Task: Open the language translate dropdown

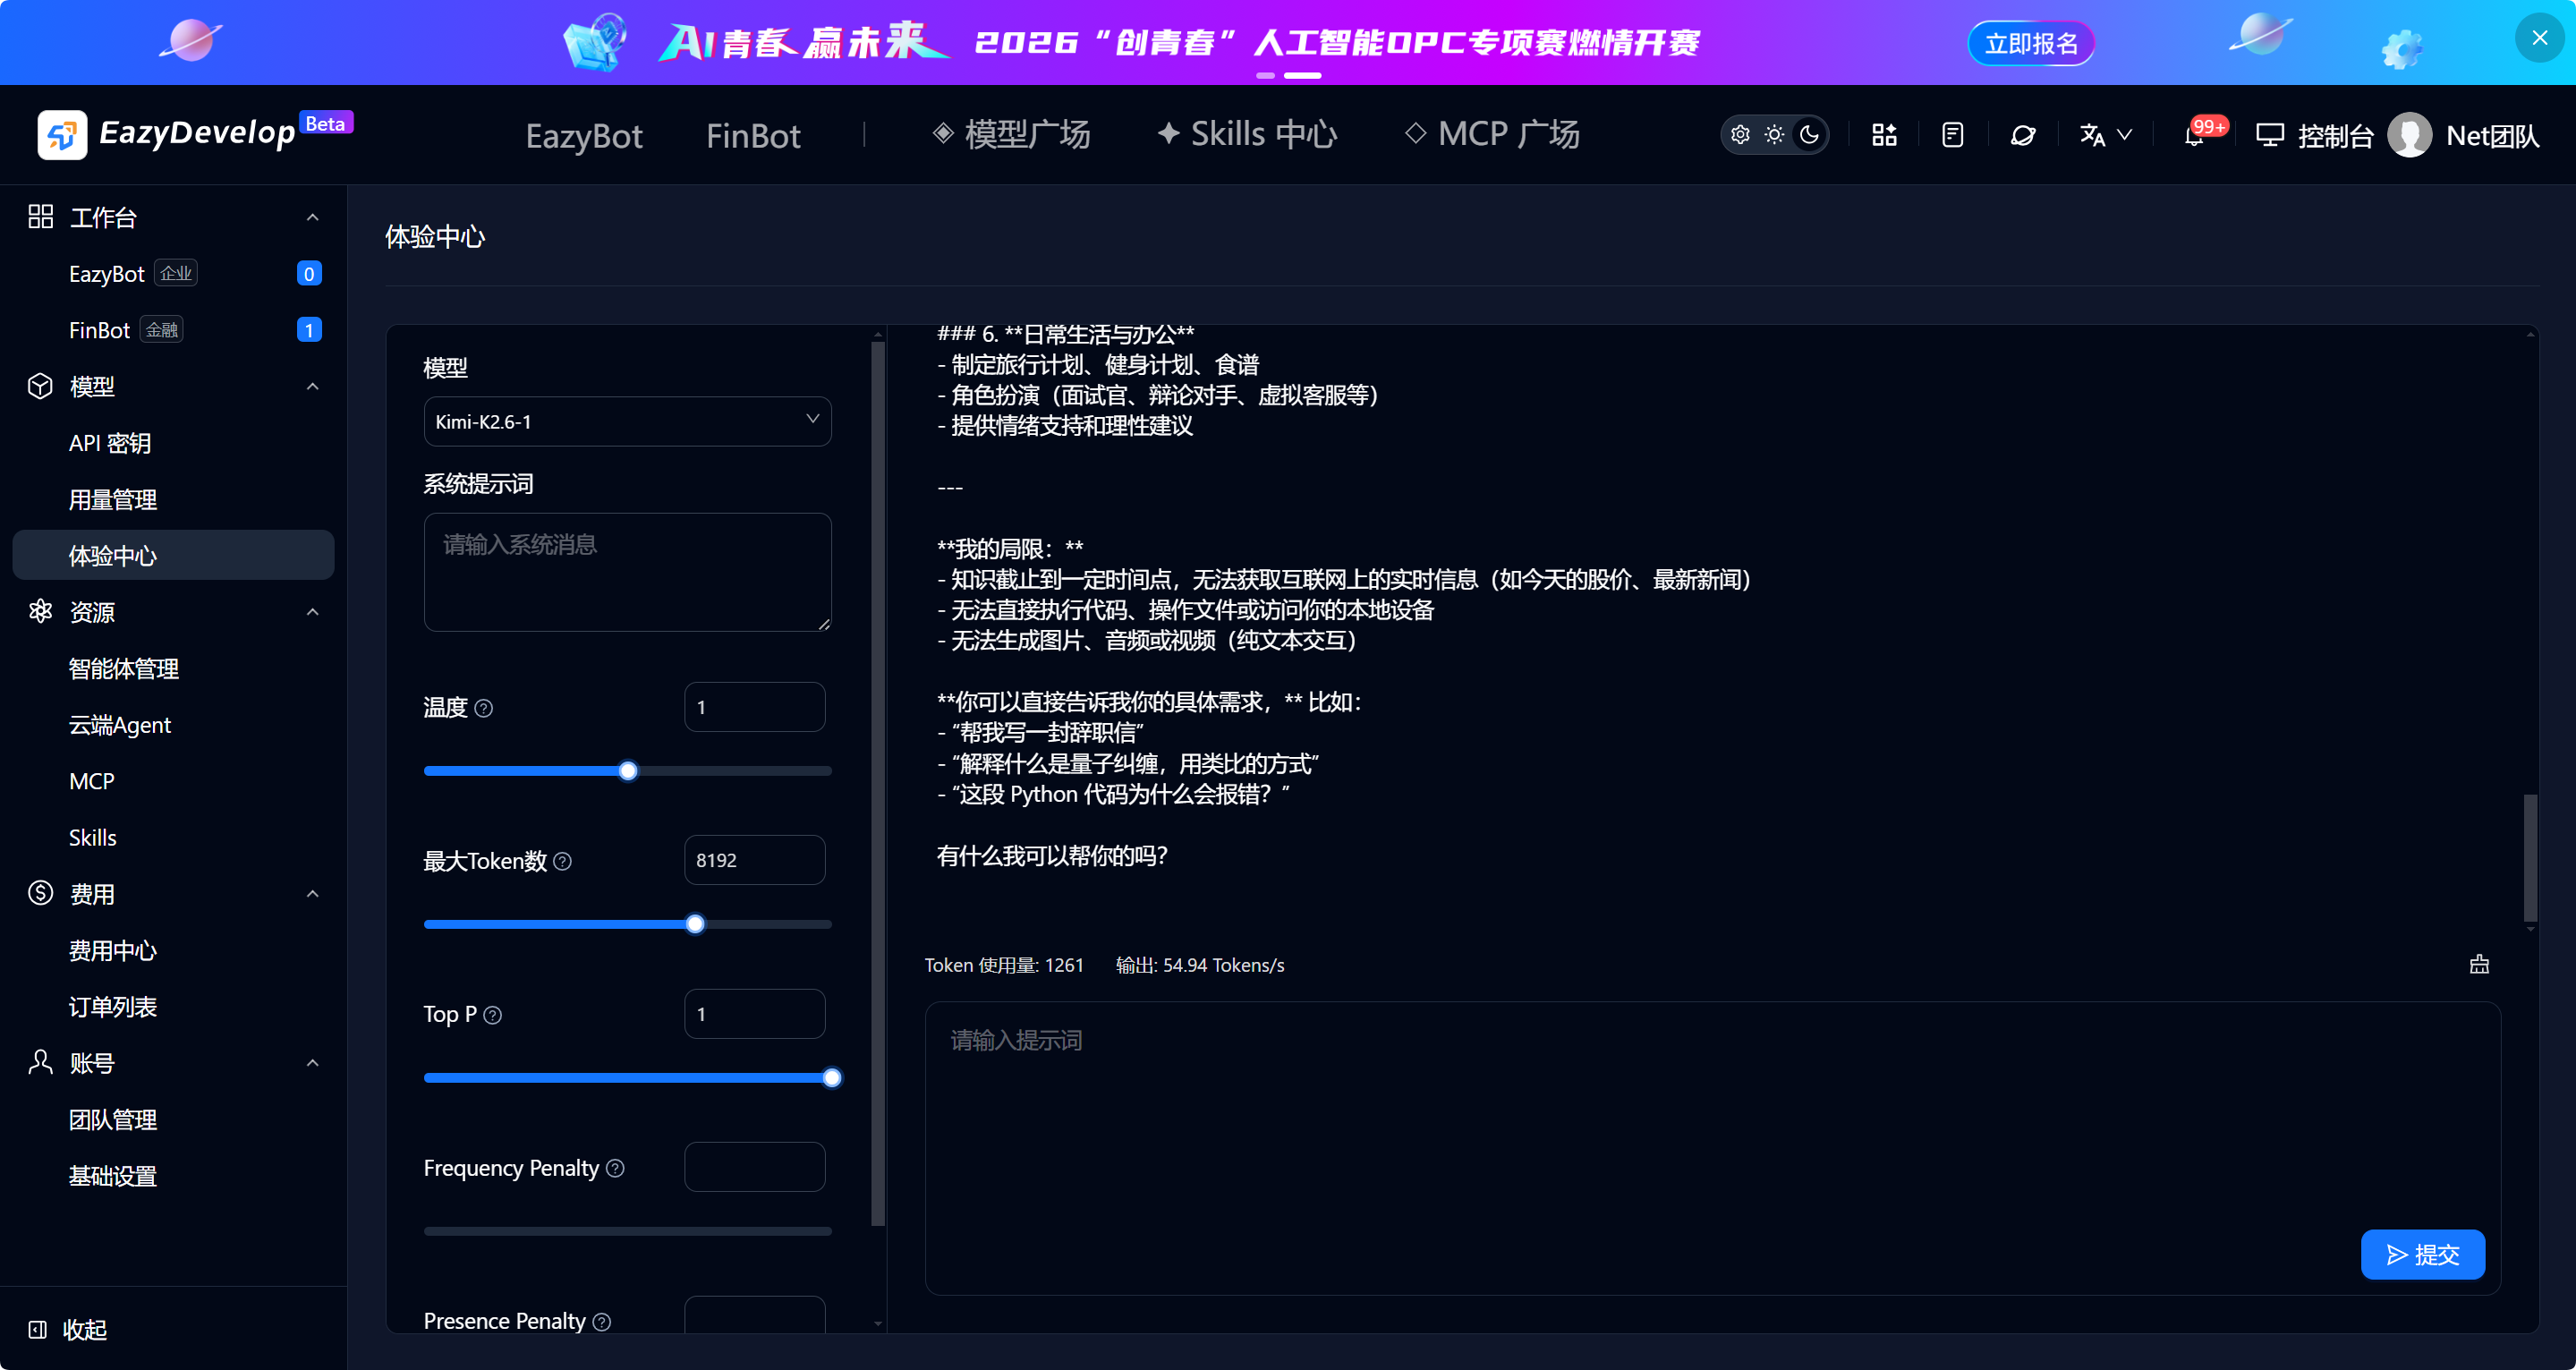Action: click(x=2105, y=135)
